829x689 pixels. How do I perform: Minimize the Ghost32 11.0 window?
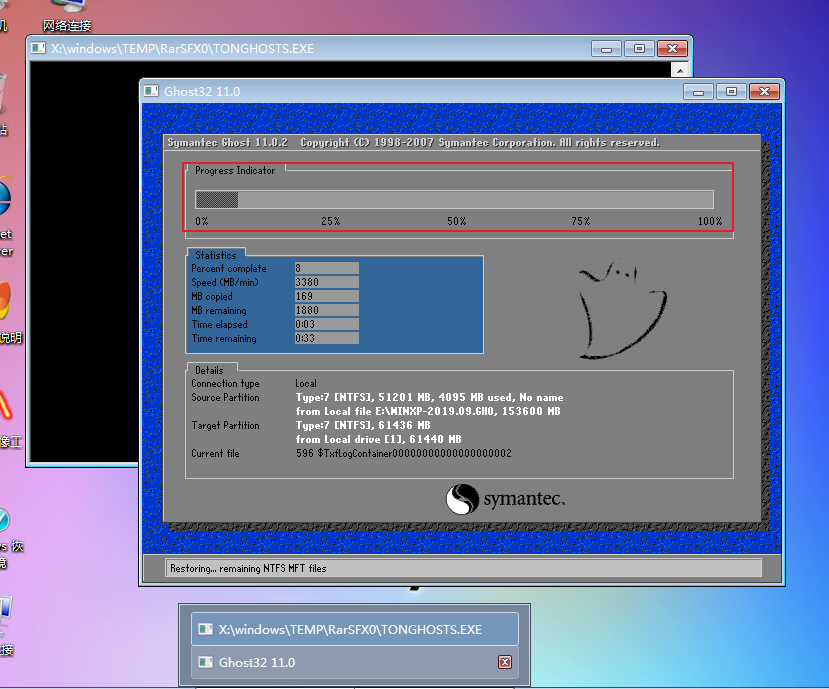(x=698, y=91)
